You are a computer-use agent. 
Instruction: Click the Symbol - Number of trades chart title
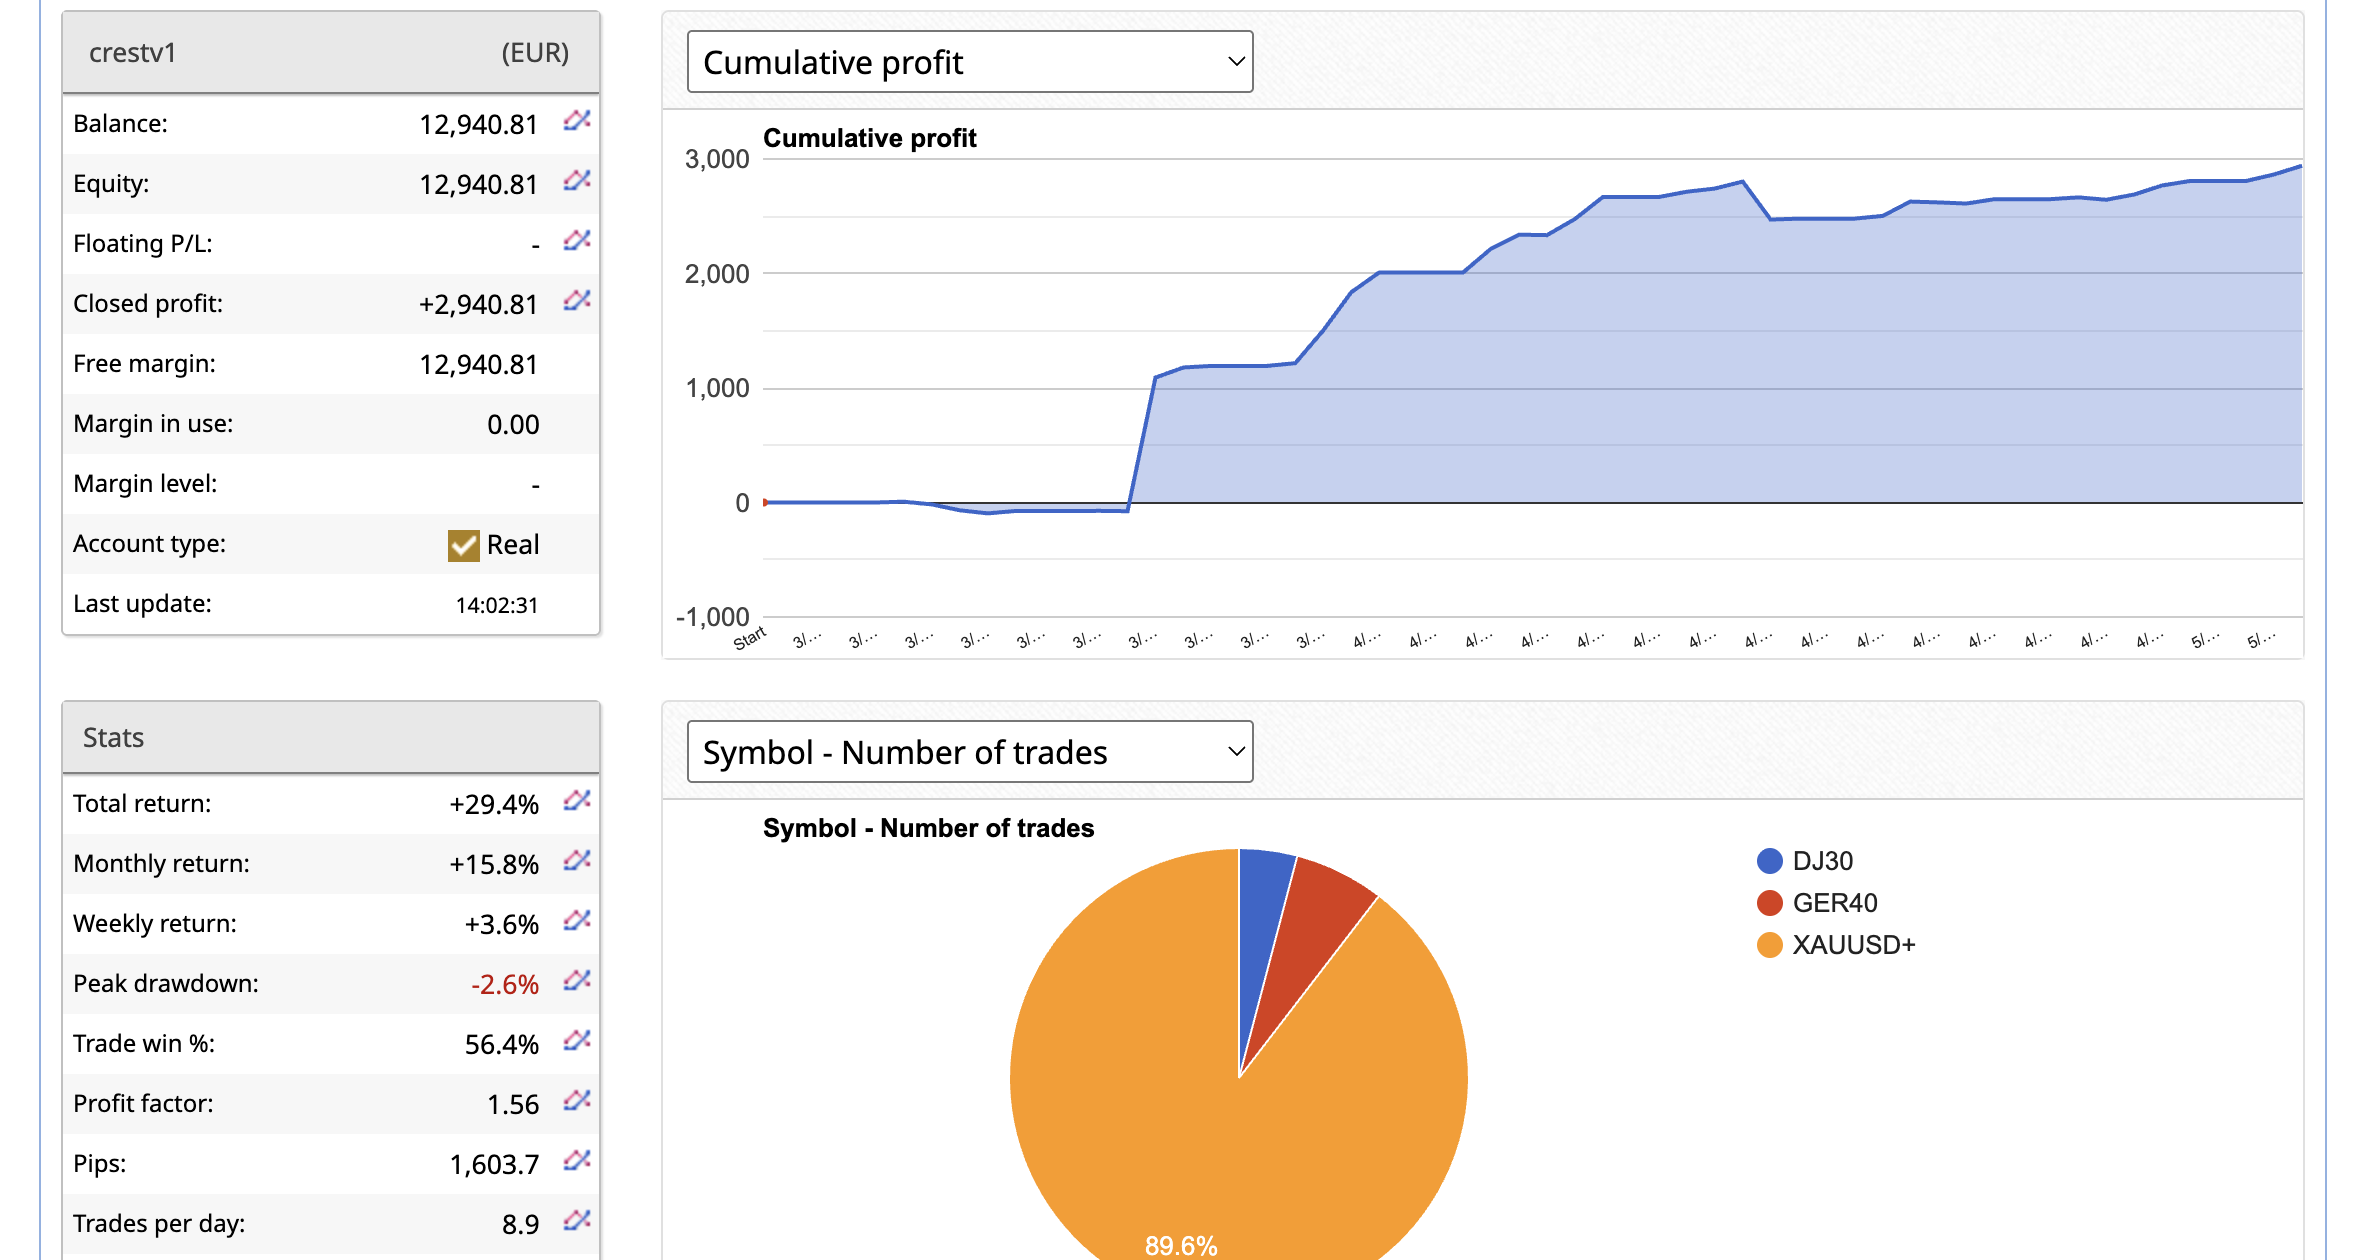click(x=928, y=828)
